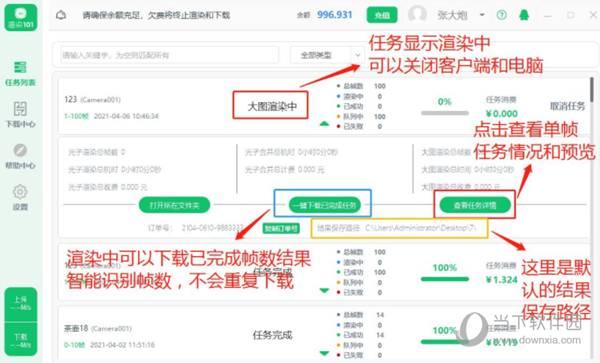600x363 pixels.
Task: Open the 下载中心 sidebar tab
Action: 20,114
